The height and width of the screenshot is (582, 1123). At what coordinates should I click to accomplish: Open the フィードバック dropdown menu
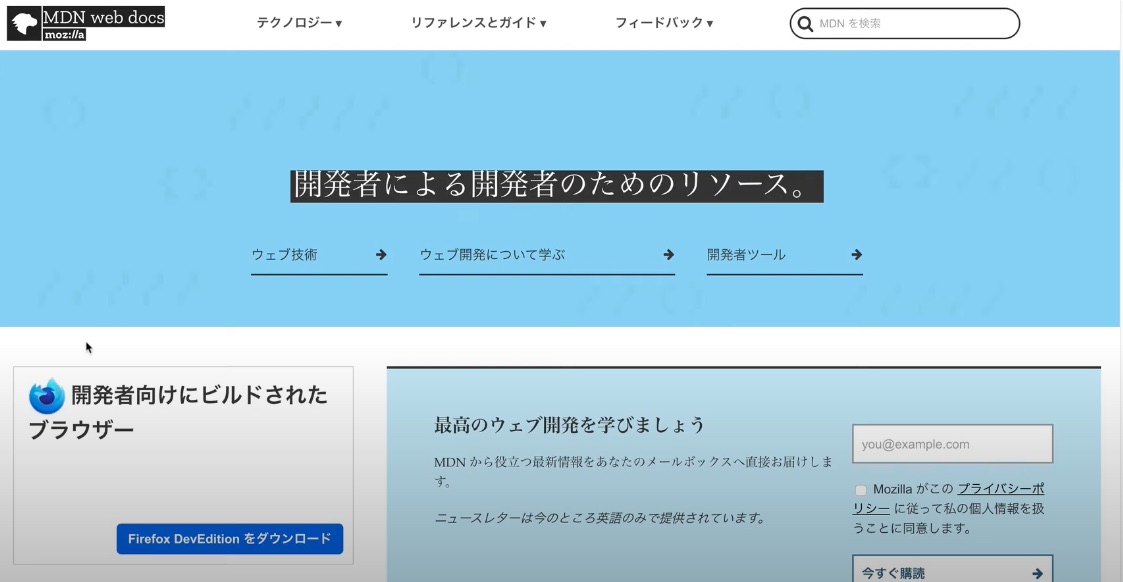coord(663,22)
